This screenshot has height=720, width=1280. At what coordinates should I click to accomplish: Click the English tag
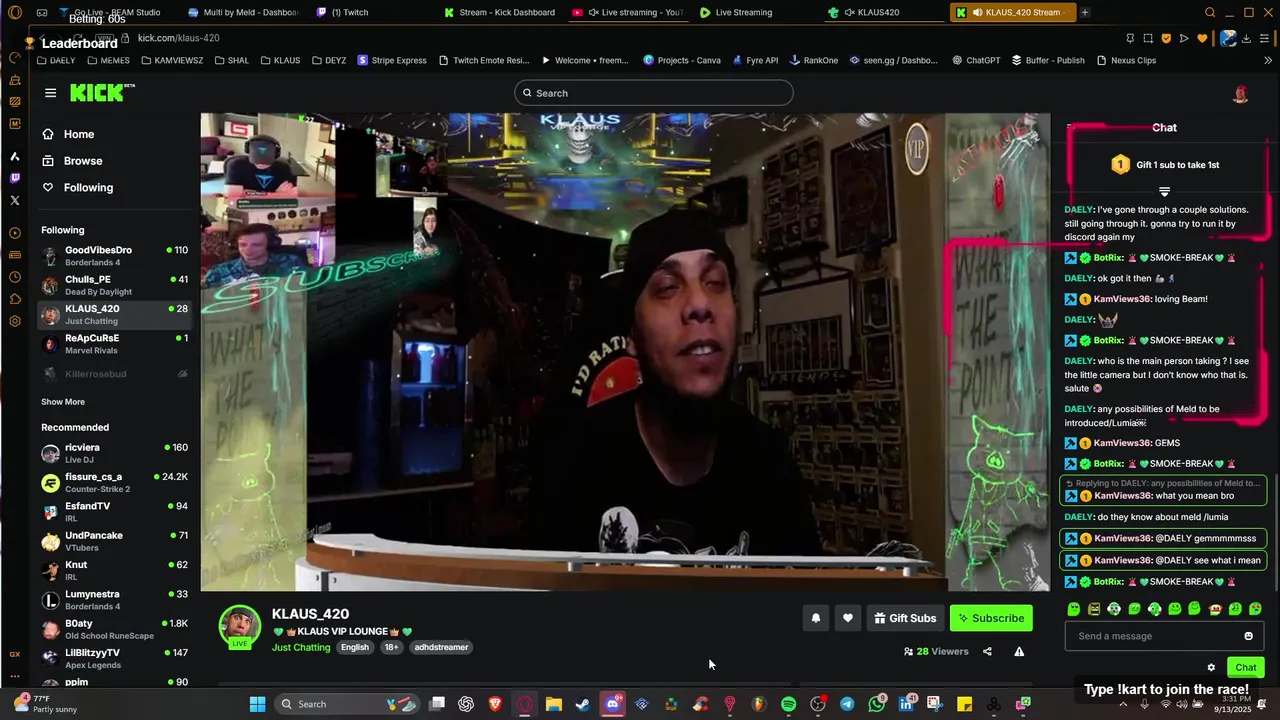pyautogui.click(x=355, y=647)
